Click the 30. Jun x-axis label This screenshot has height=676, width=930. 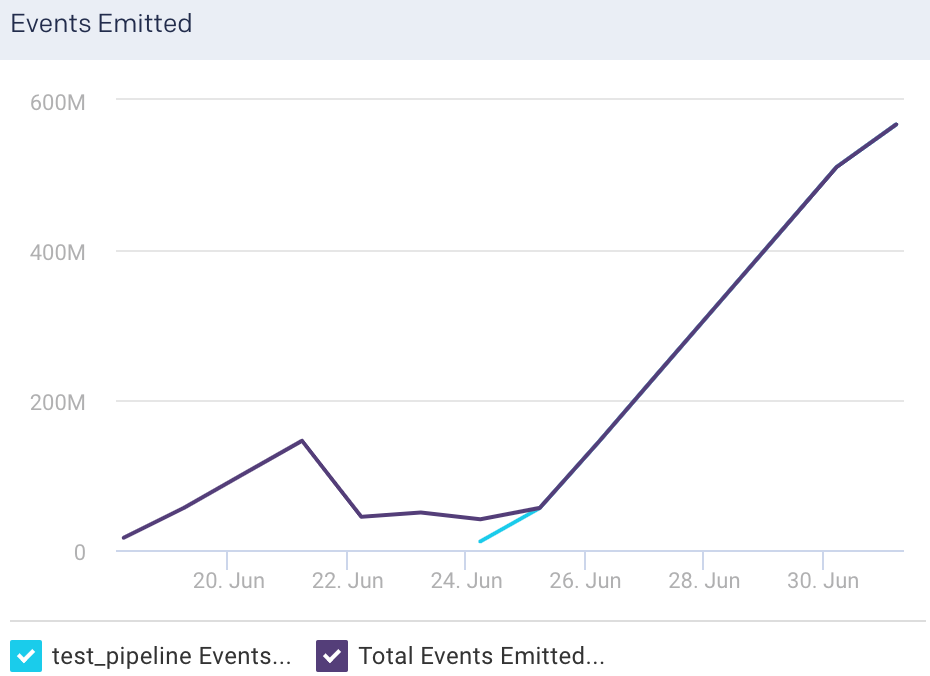823,581
